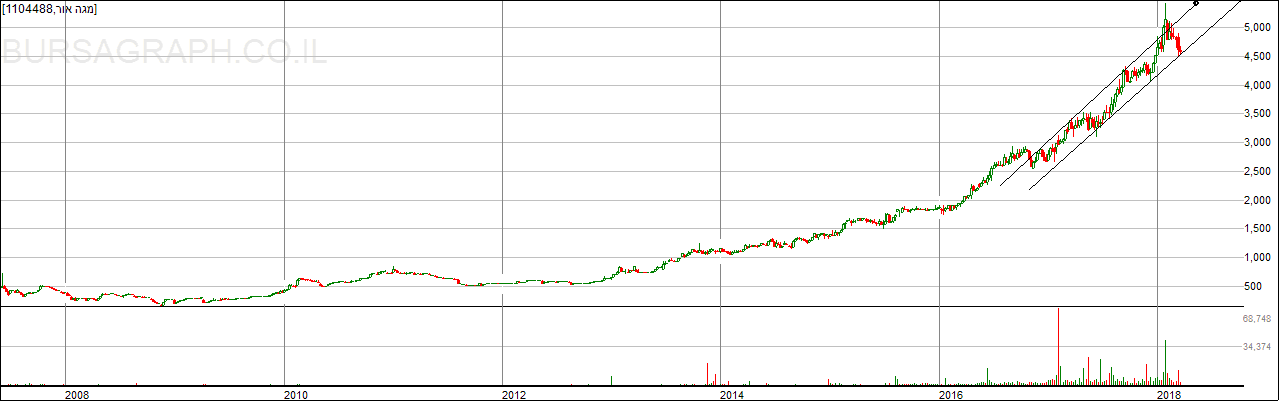
Task: Click the 3,000 price axis label
Action: [1257, 143]
